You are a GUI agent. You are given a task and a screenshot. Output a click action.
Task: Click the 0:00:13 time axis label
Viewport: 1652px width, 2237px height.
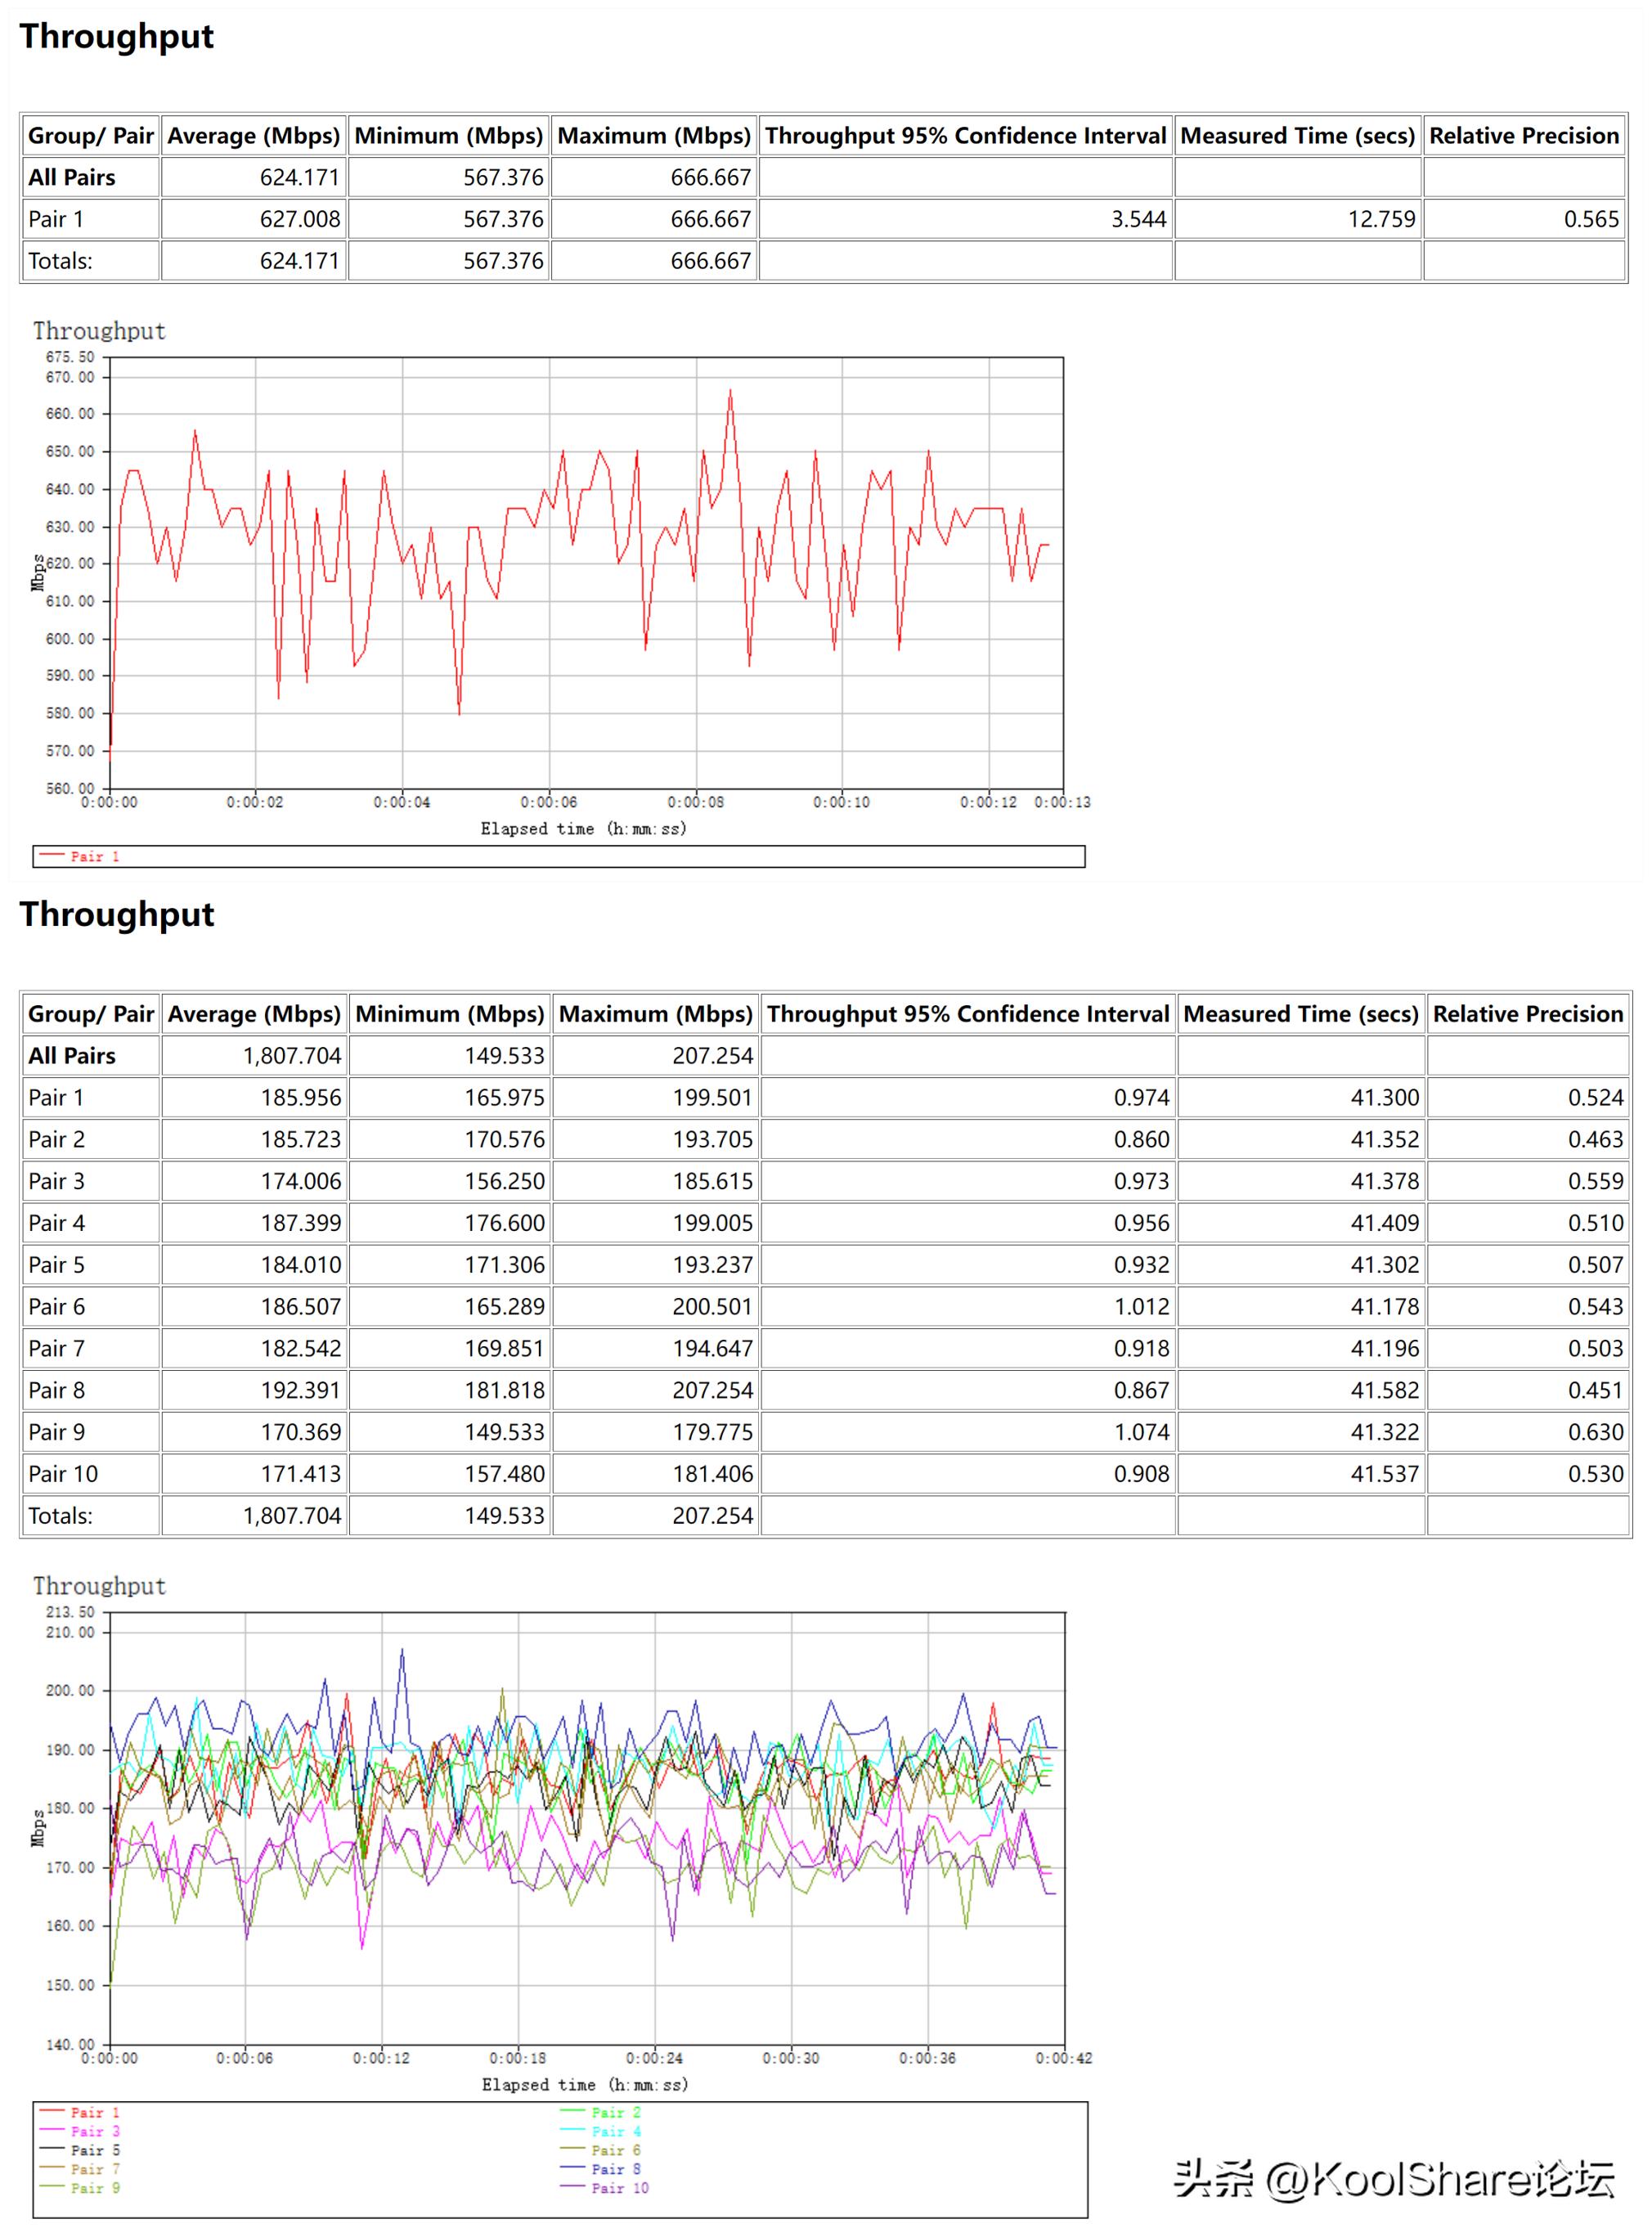(x=1062, y=802)
